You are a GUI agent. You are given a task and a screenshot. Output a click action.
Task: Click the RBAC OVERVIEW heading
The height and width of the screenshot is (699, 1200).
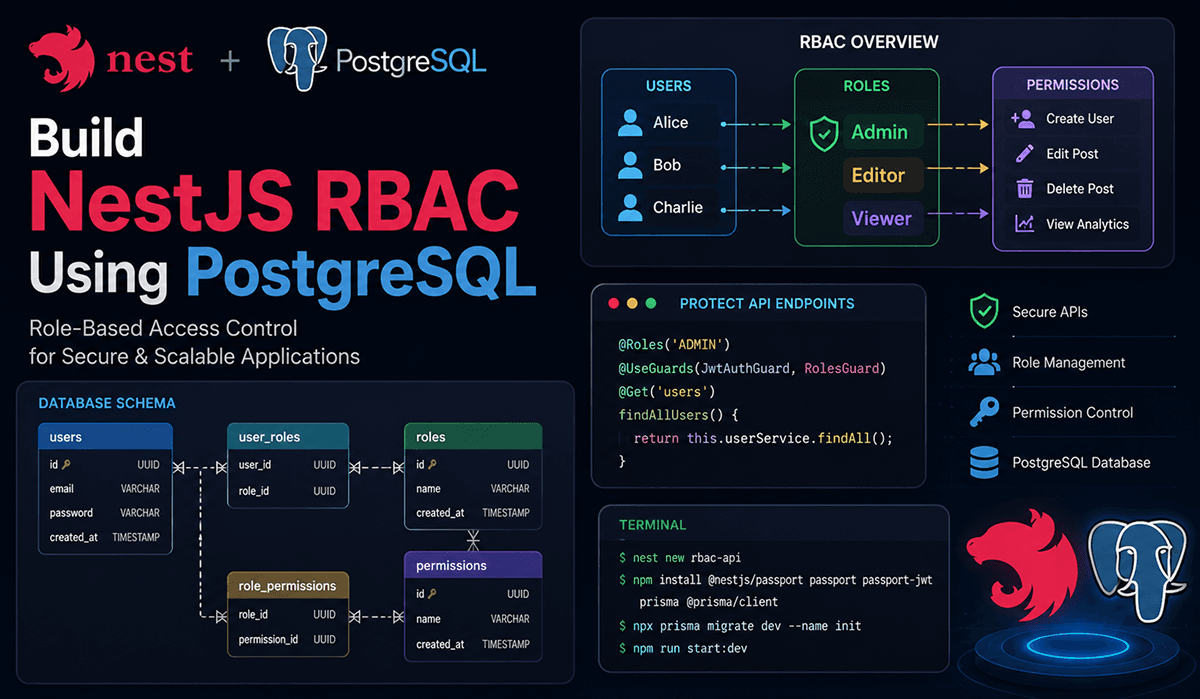tap(869, 42)
